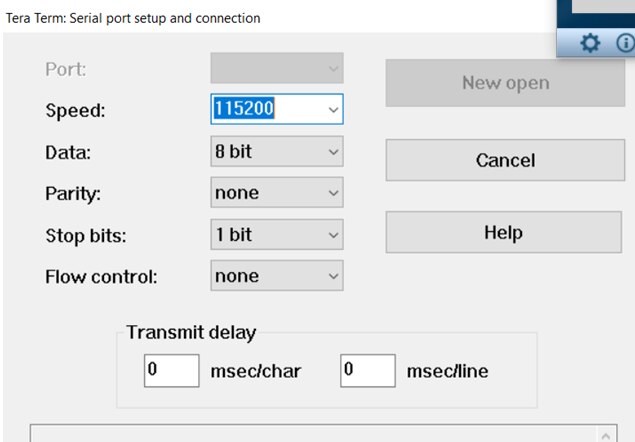Focus the msec/char transmit delay field
Viewport: 635px width, 442px height.
pyautogui.click(x=171, y=370)
